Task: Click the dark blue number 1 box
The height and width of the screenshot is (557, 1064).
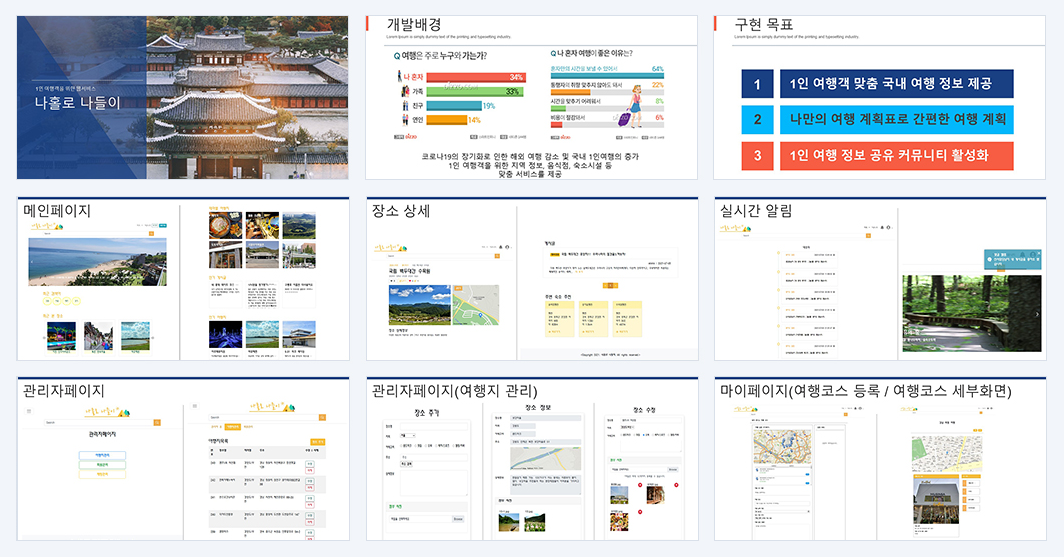Action: [757, 83]
